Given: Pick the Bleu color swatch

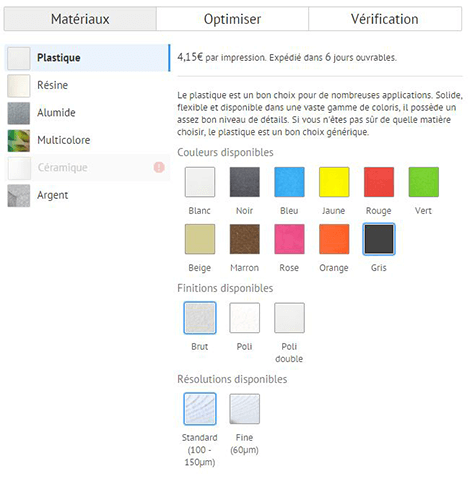Looking at the screenshot, I should 289,182.
